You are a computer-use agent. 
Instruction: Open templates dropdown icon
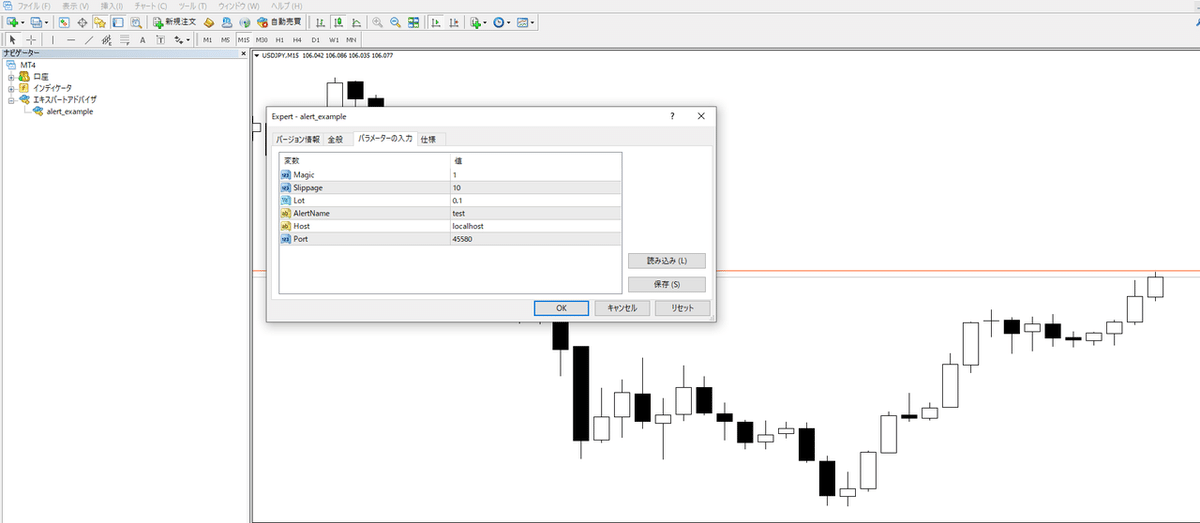point(526,22)
